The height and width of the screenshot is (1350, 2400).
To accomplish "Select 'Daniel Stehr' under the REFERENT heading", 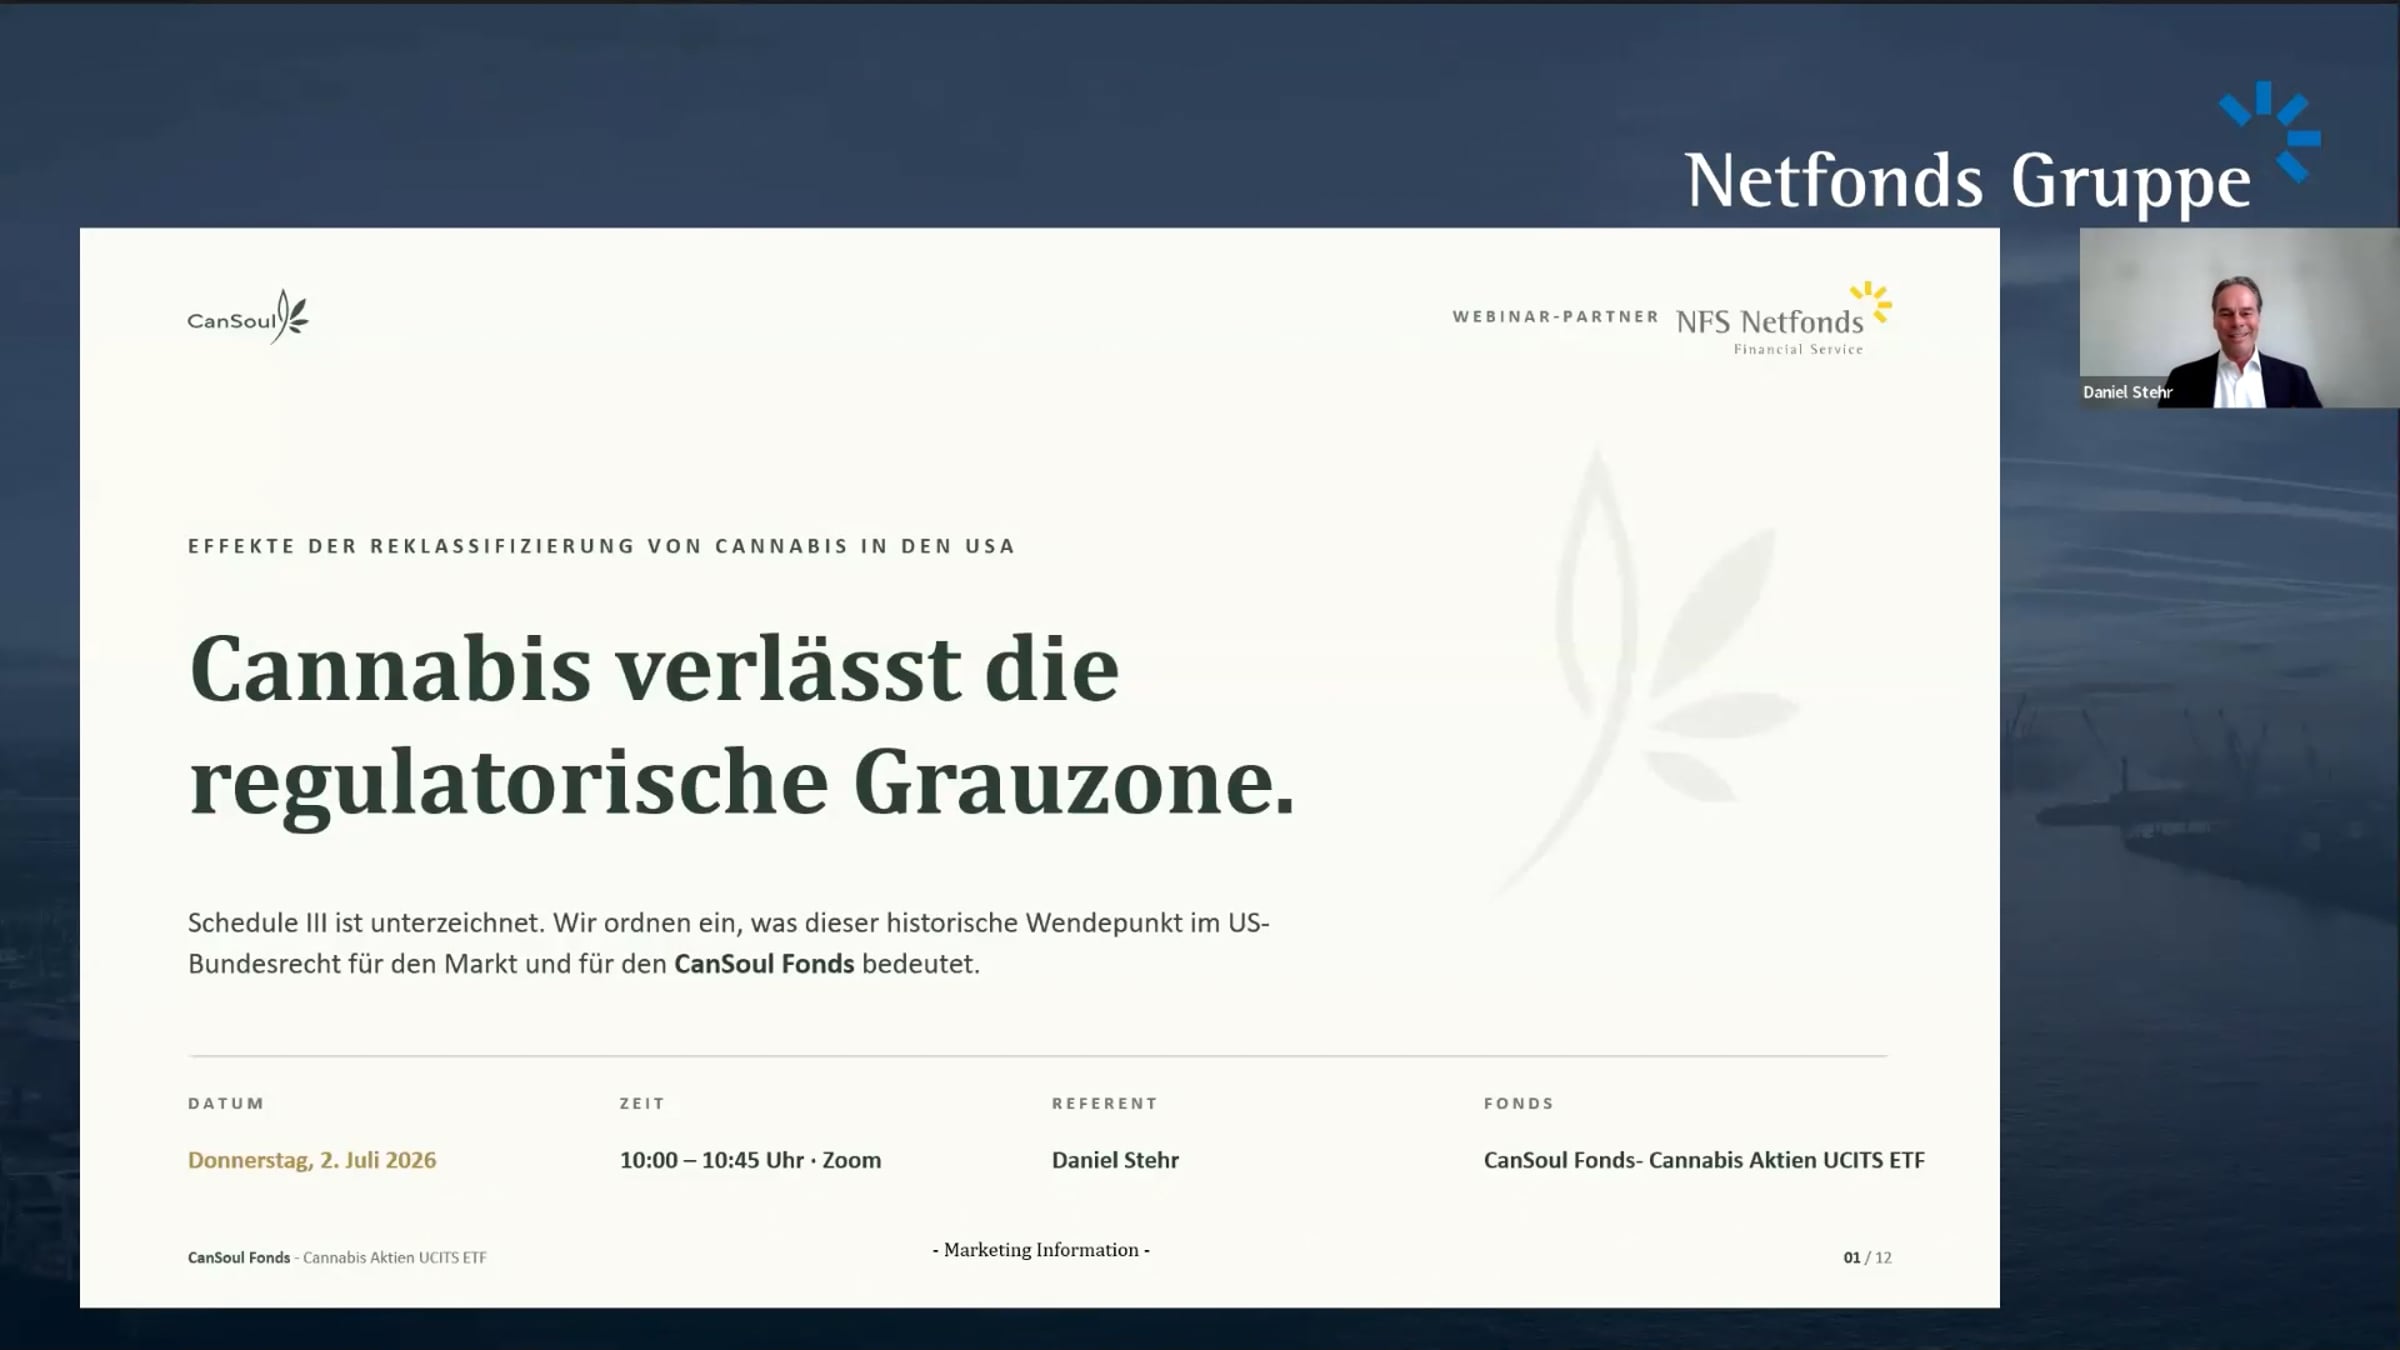I will [x=1115, y=1160].
